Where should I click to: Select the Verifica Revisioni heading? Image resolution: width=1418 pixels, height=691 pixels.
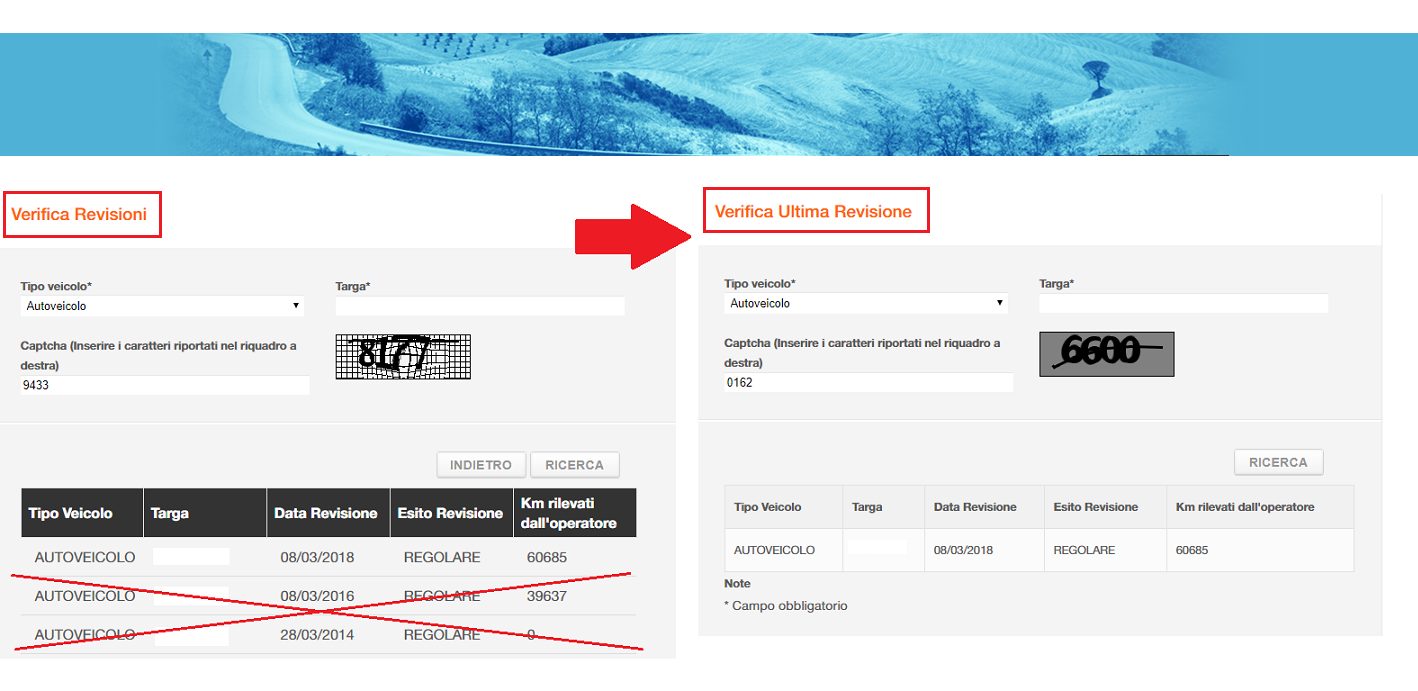tap(79, 214)
